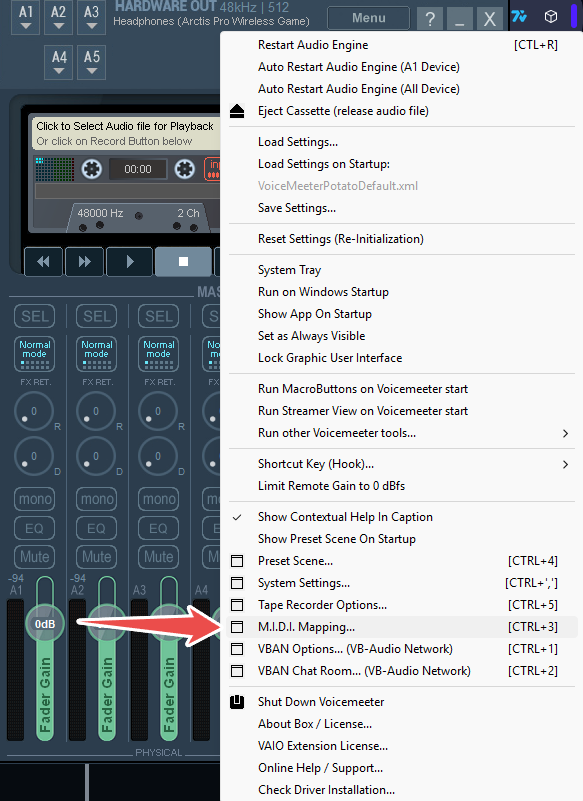Mute the A2 bus

[x=97, y=557]
